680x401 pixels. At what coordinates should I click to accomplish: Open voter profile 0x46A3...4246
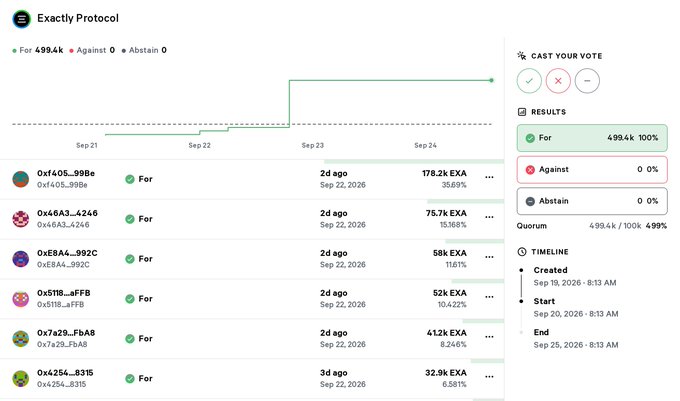(x=67, y=213)
